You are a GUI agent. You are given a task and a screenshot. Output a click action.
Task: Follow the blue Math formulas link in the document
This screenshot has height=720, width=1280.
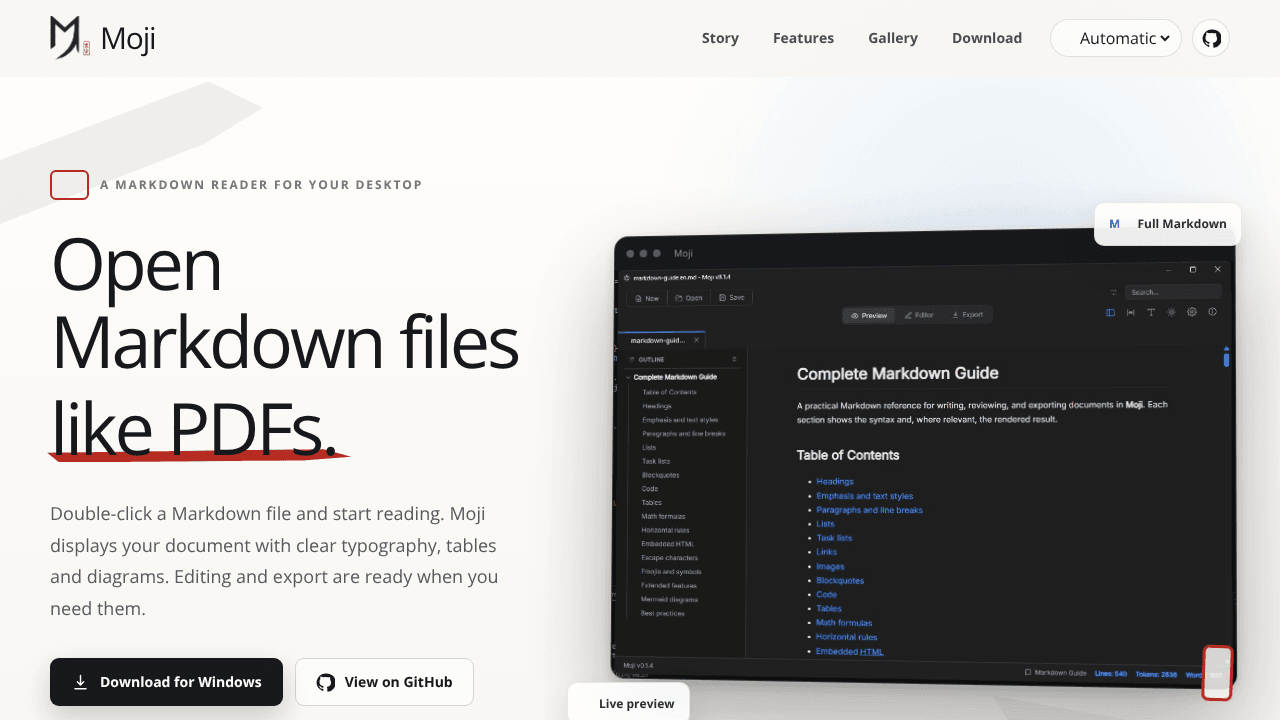coord(844,623)
